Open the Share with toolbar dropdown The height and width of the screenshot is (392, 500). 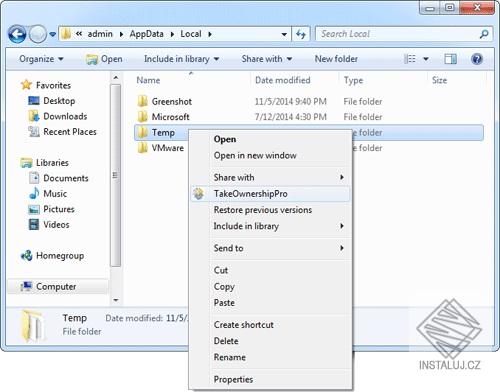[267, 59]
